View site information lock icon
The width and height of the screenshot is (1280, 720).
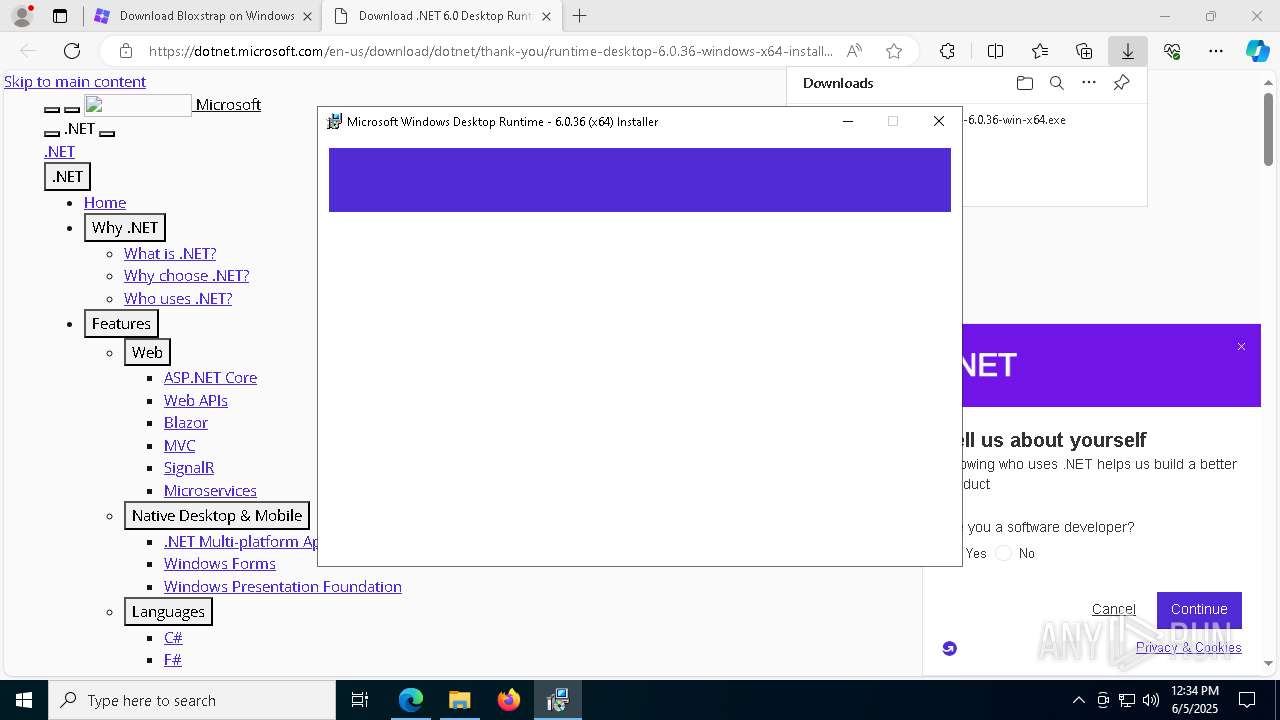(x=126, y=51)
